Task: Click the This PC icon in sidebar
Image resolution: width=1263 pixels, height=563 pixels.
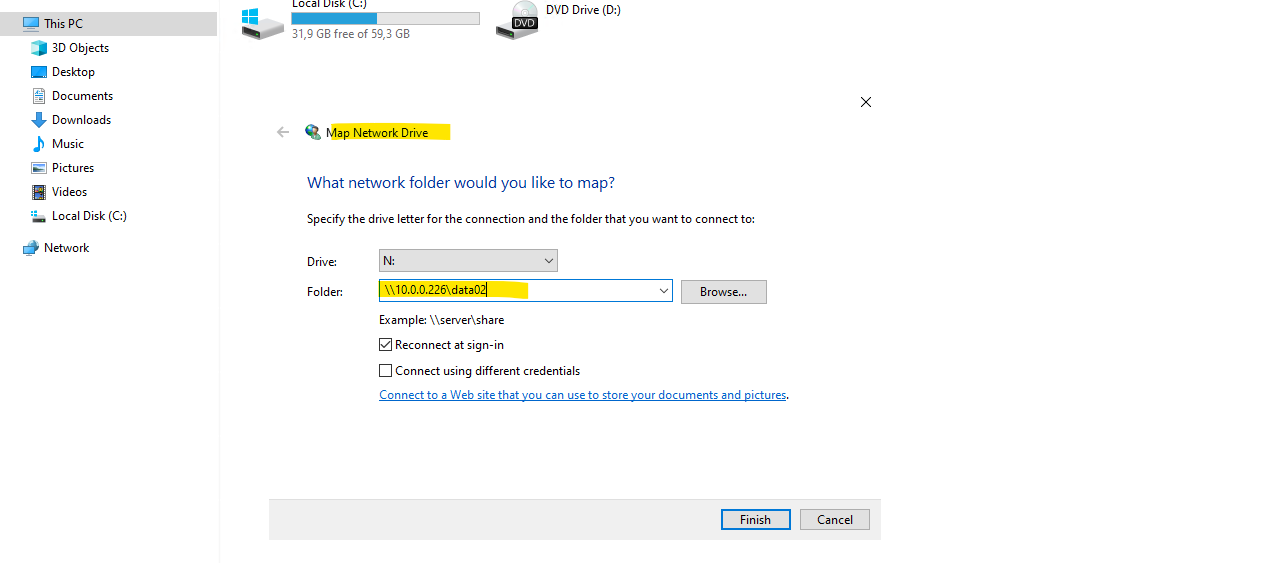Action: coord(31,24)
